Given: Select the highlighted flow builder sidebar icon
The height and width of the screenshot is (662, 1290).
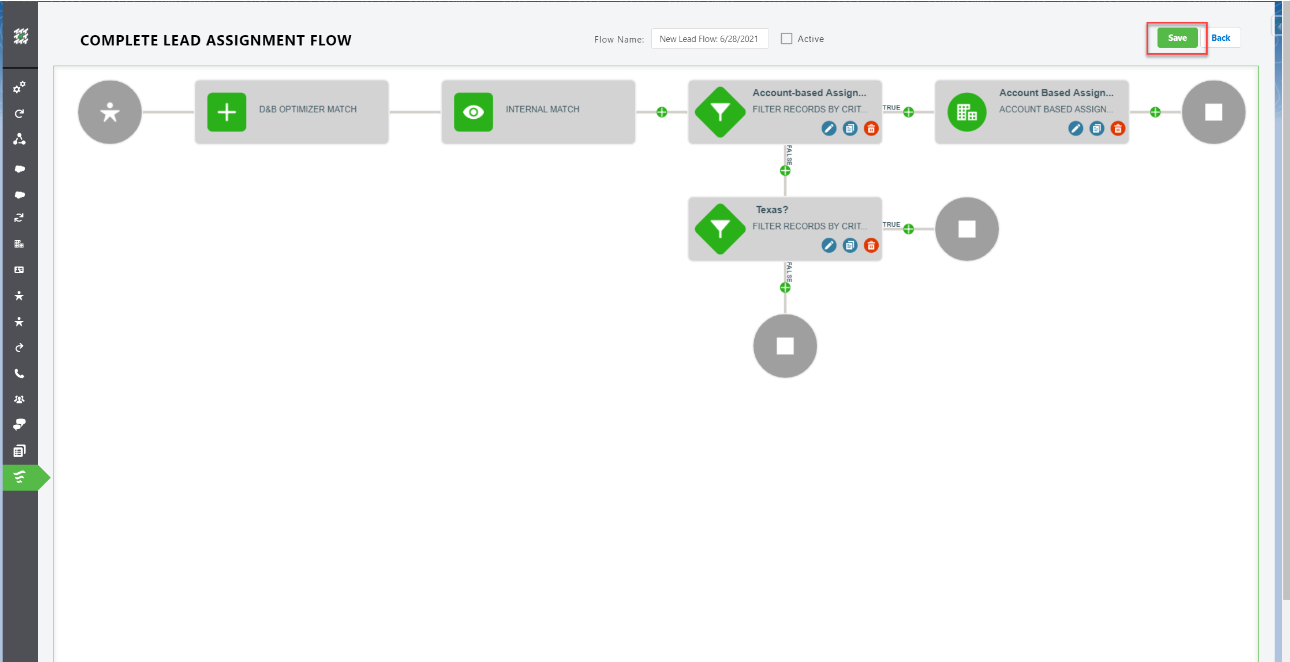Looking at the screenshot, I should pyautogui.click(x=20, y=477).
